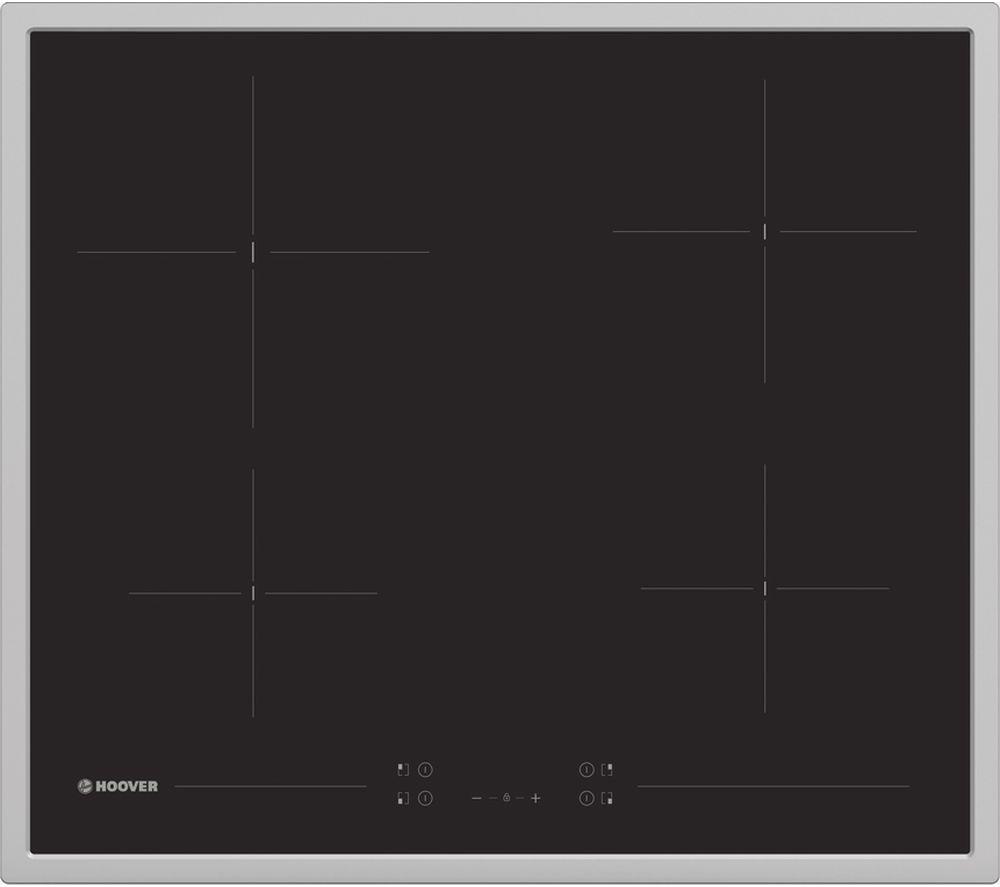Click the HOOVER brand name text
Viewport: 1000px width, 887px height.
tap(127, 786)
